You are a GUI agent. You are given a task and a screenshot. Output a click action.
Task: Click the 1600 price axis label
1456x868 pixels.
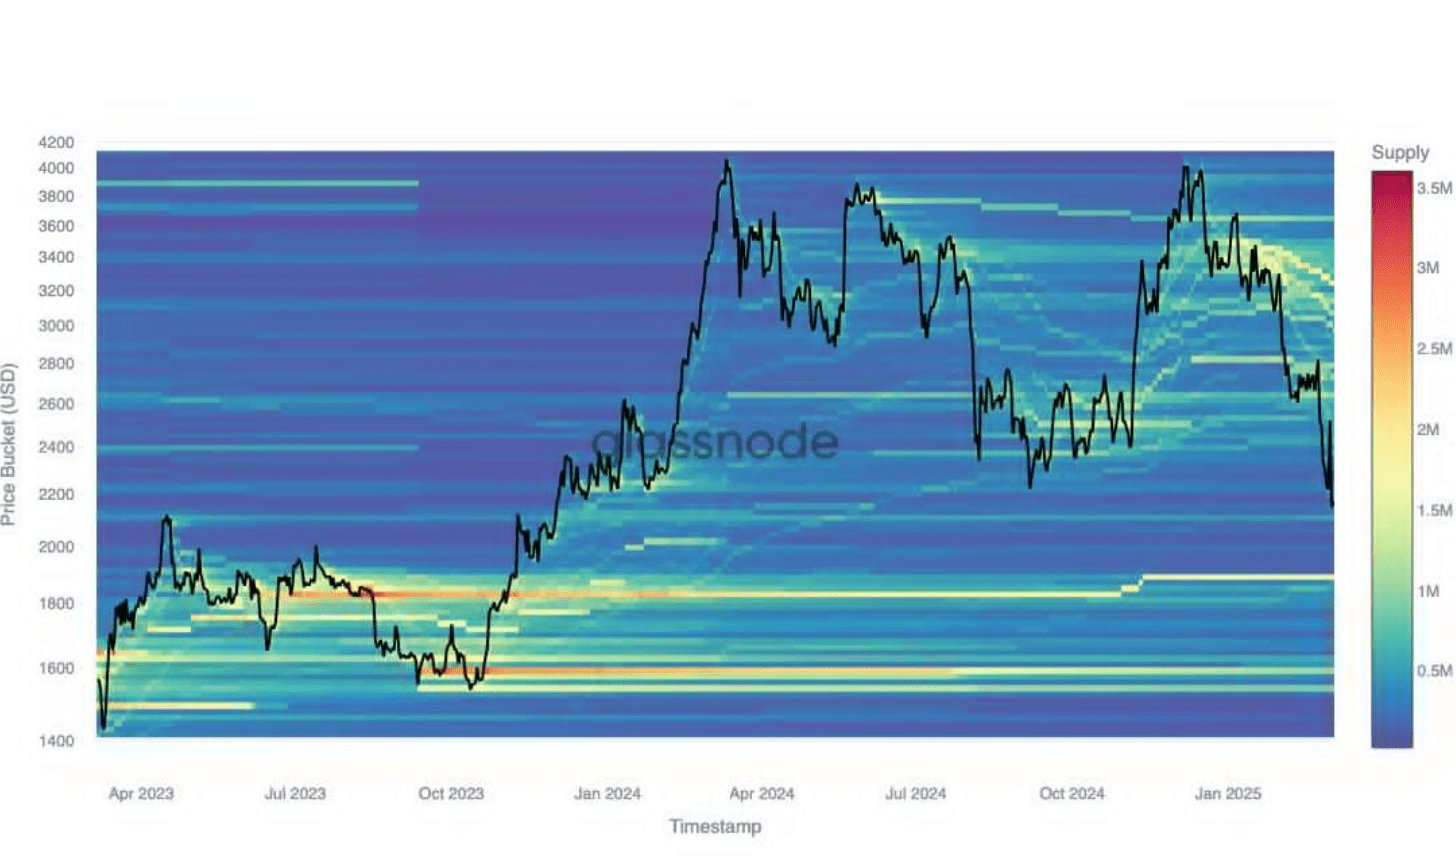pyautogui.click(x=56, y=668)
